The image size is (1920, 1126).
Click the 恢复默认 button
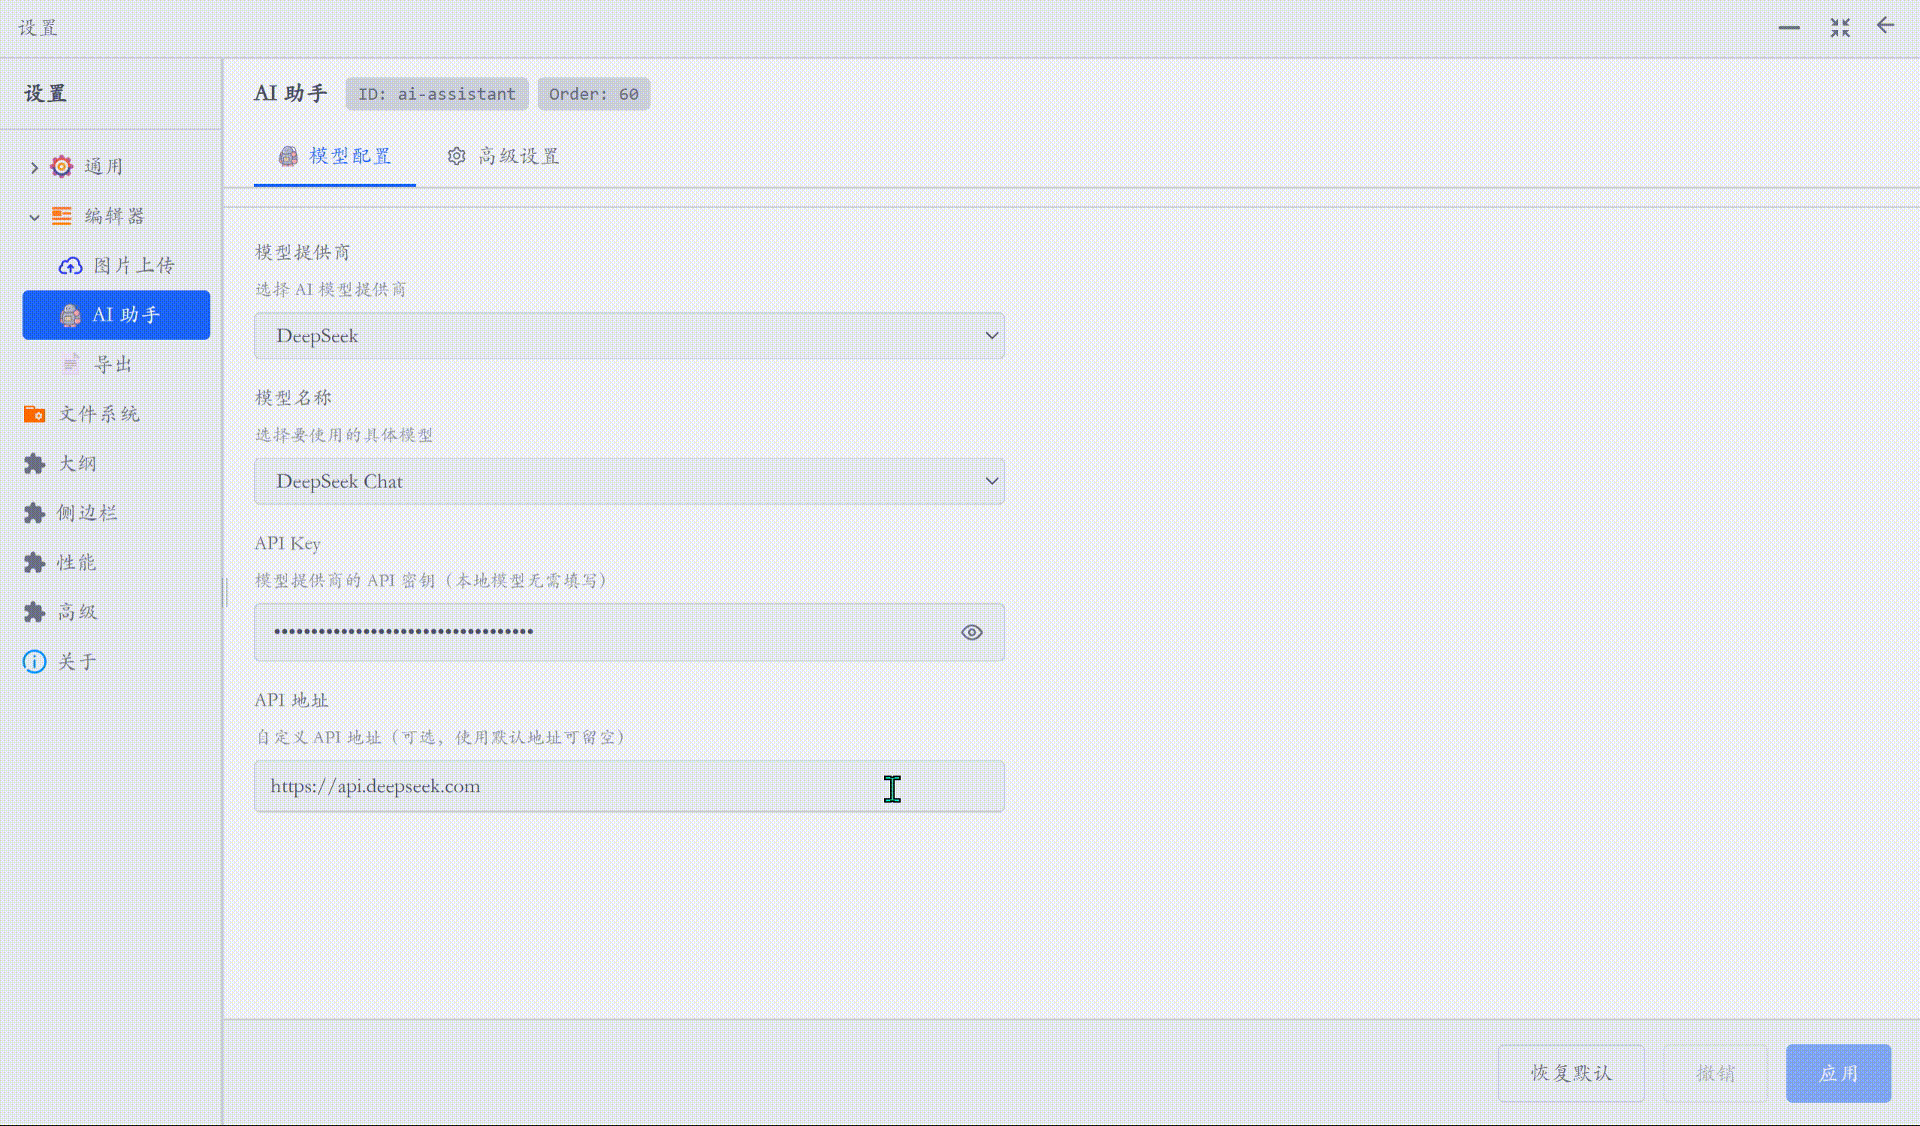pos(1570,1073)
